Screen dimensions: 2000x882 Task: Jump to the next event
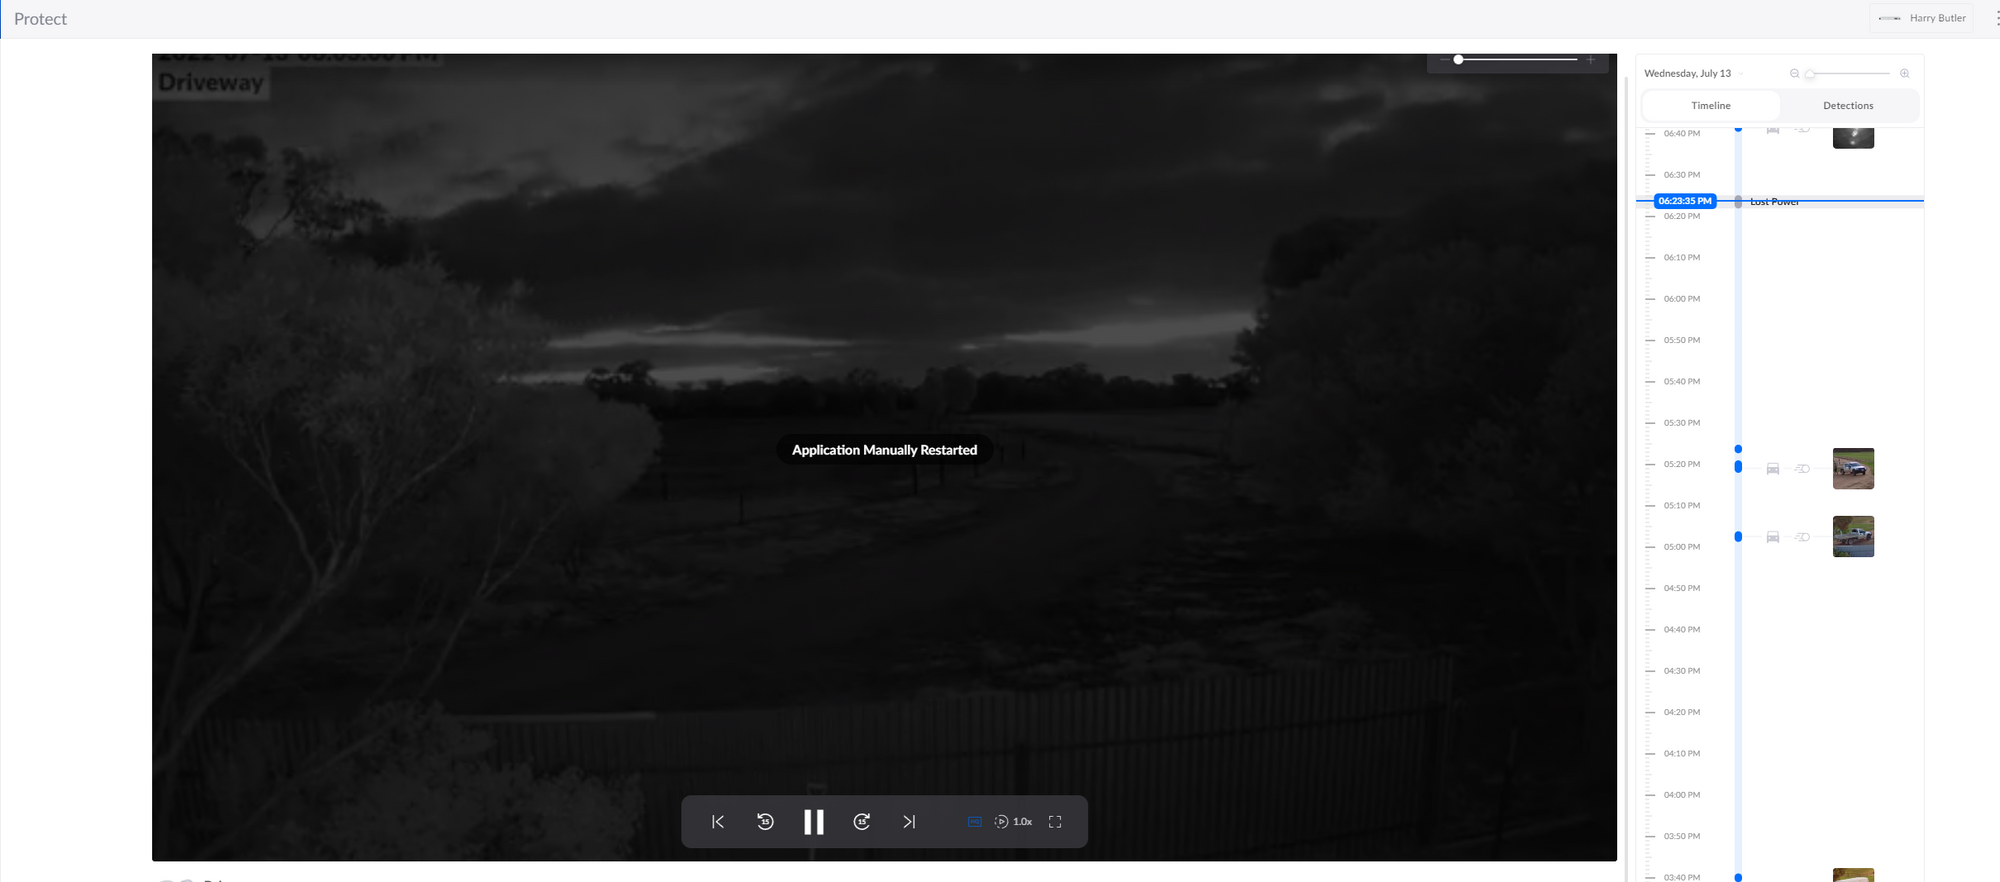(909, 822)
